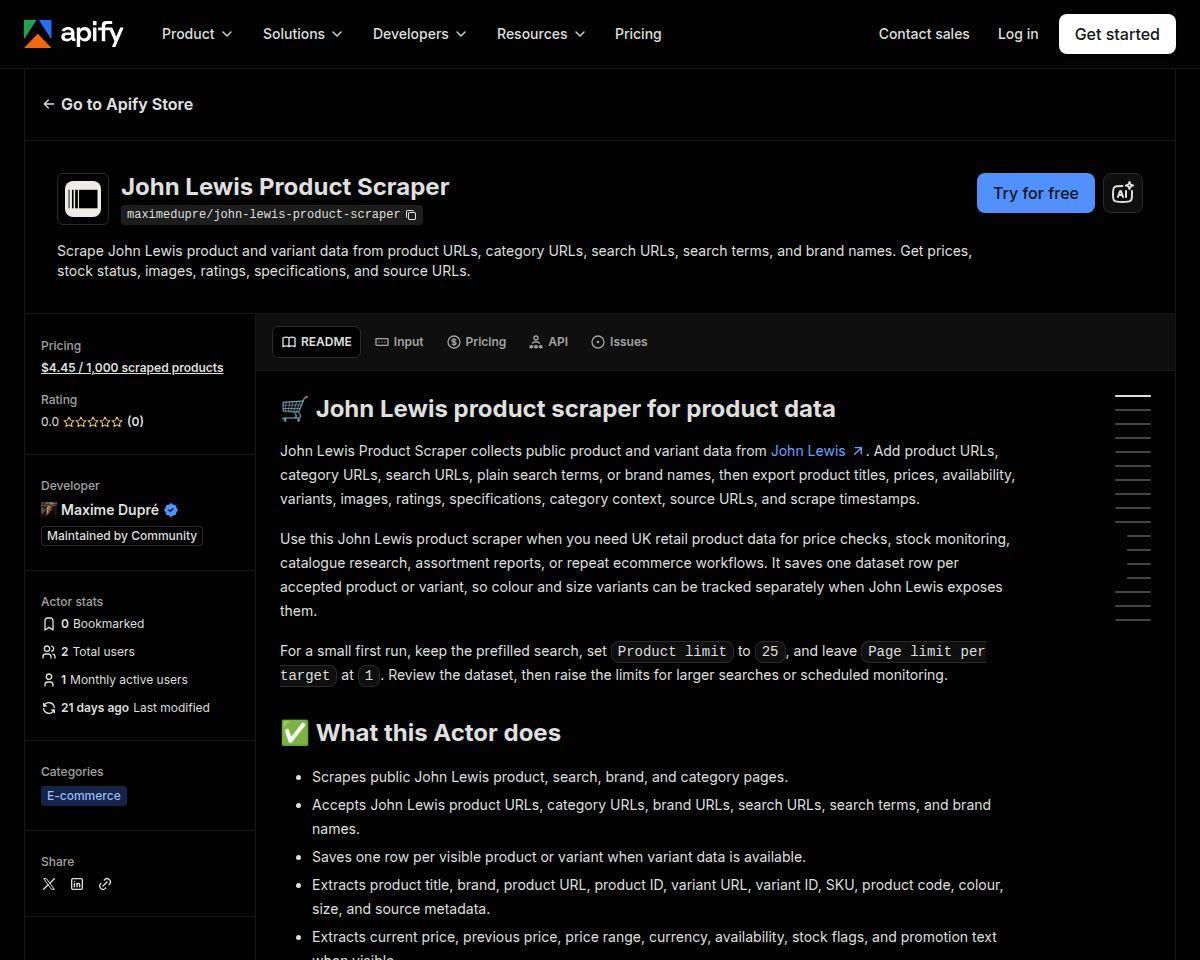Click the '2 Total users' stat

[88, 652]
